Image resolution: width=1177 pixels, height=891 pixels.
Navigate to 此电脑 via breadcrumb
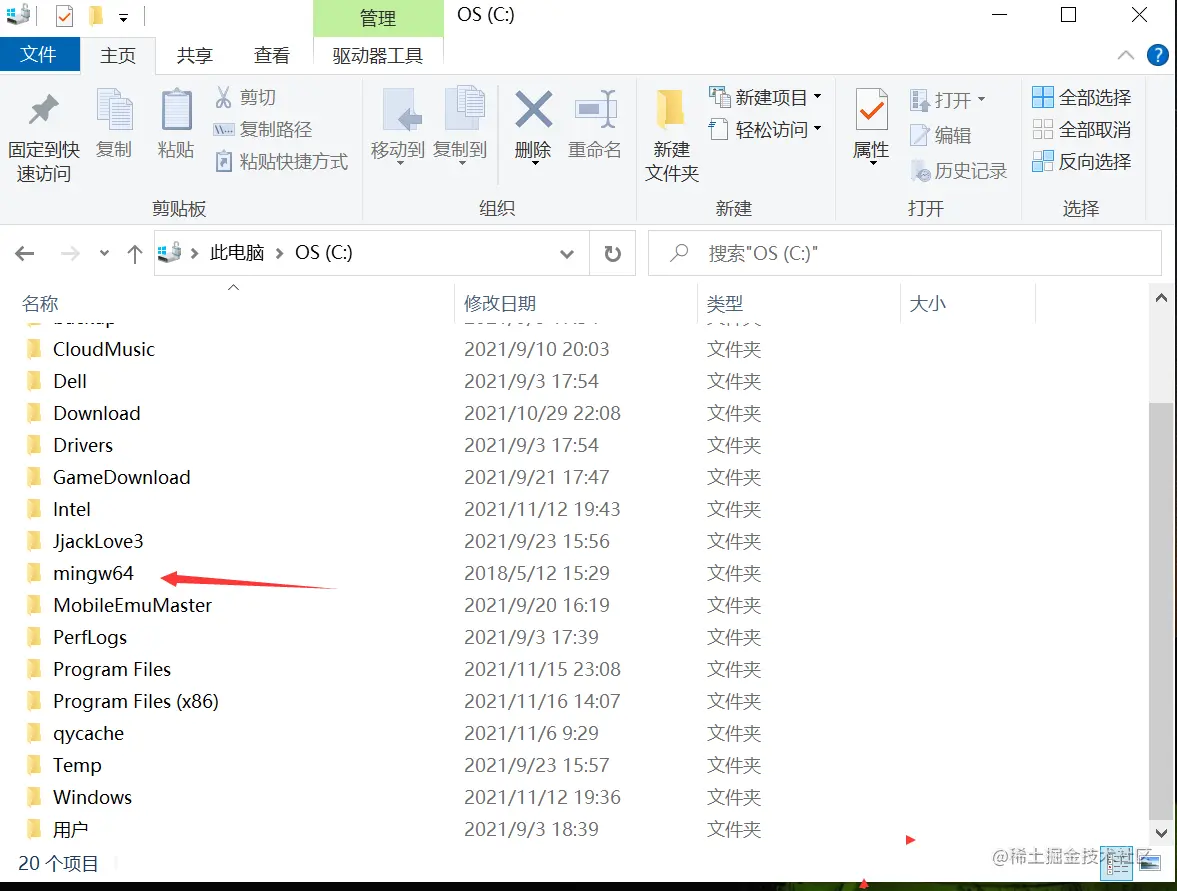[x=237, y=252]
